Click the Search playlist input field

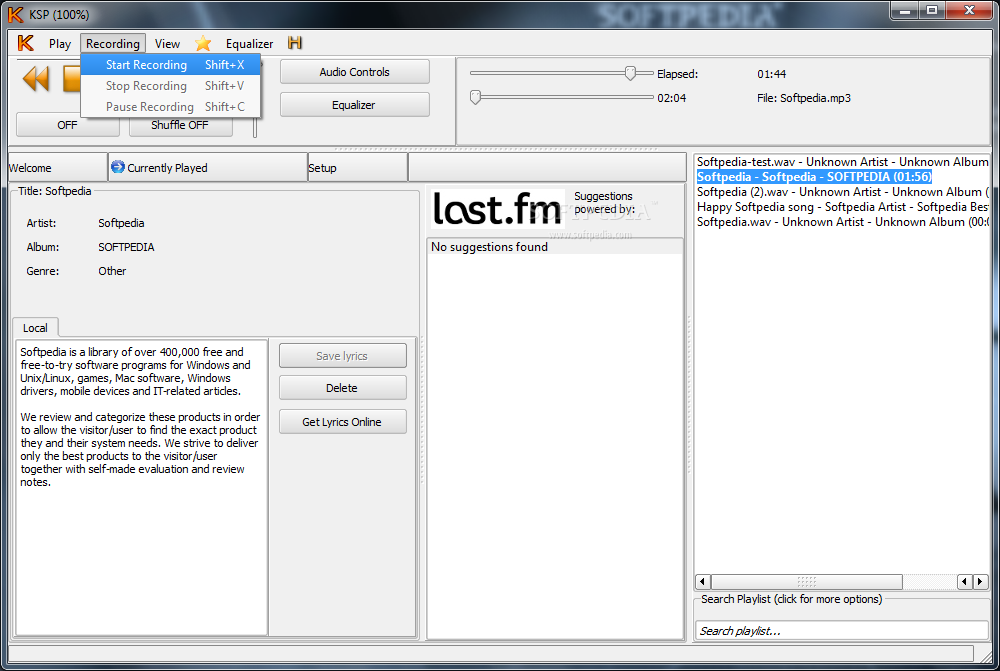(842, 631)
